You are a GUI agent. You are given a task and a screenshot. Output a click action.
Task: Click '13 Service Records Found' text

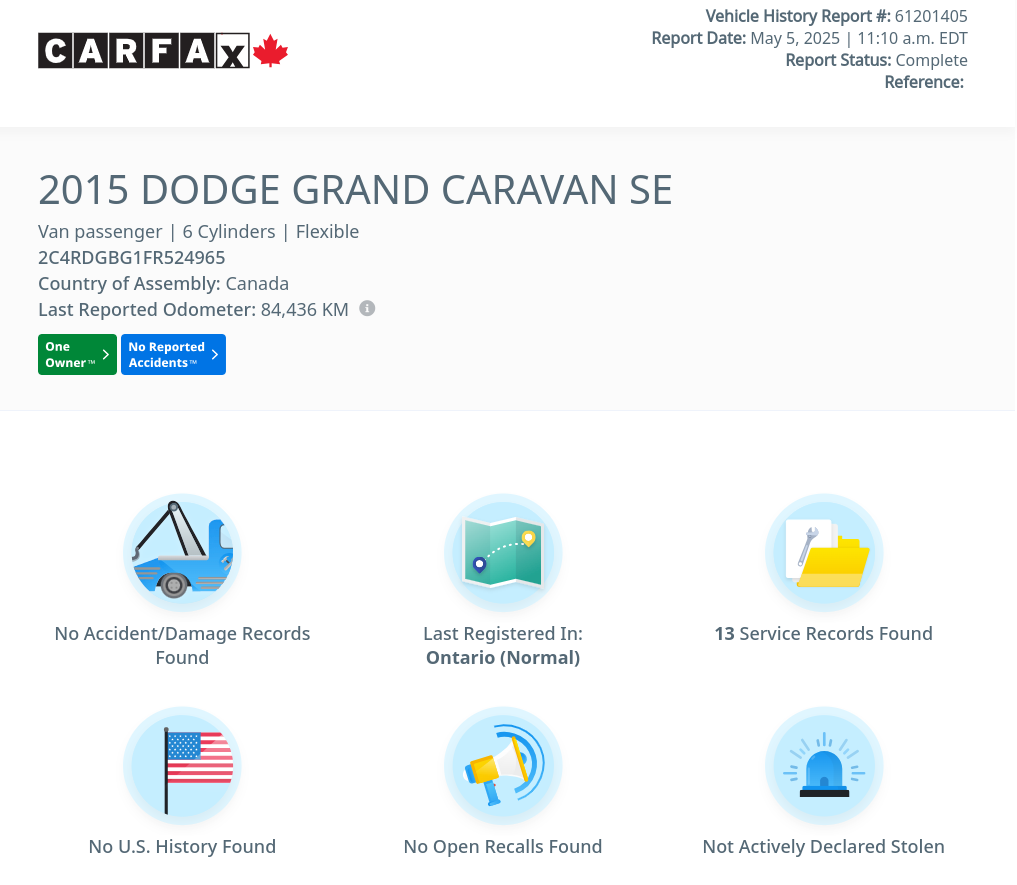click(824, 634)
